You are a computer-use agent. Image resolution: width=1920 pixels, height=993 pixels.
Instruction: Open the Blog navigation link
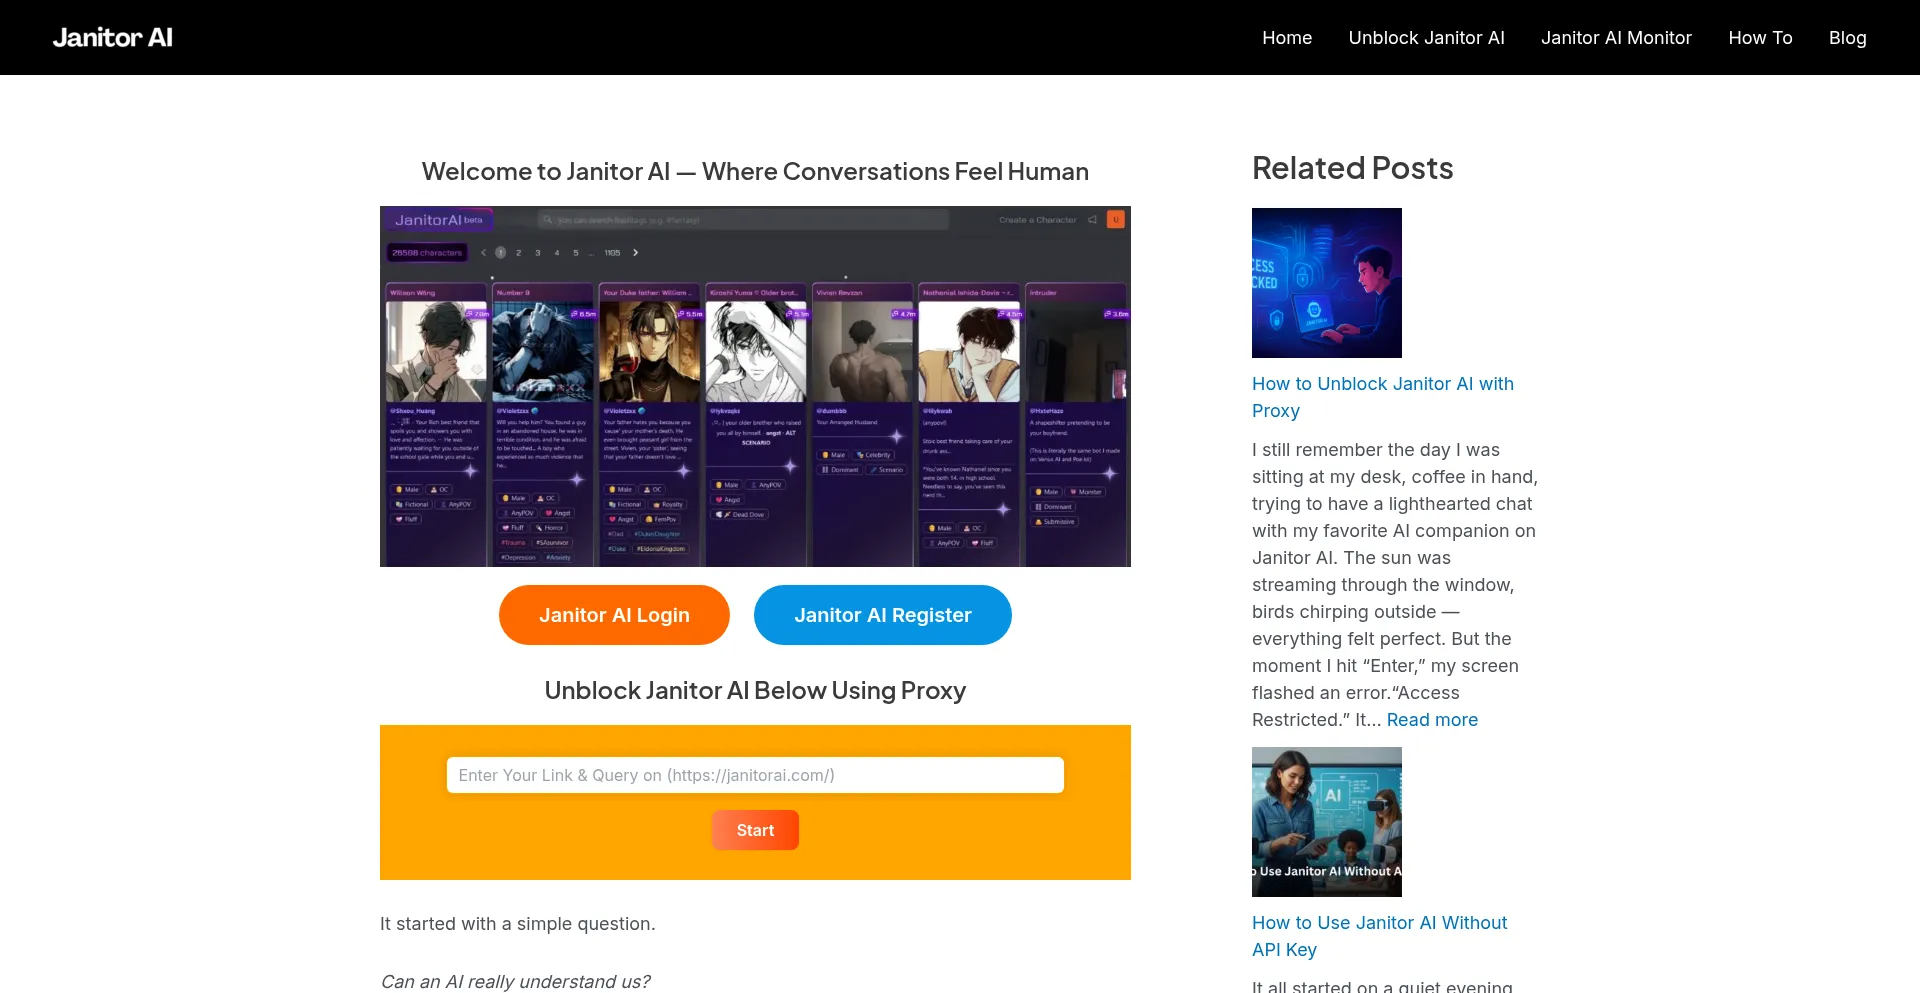[1847, 37]
